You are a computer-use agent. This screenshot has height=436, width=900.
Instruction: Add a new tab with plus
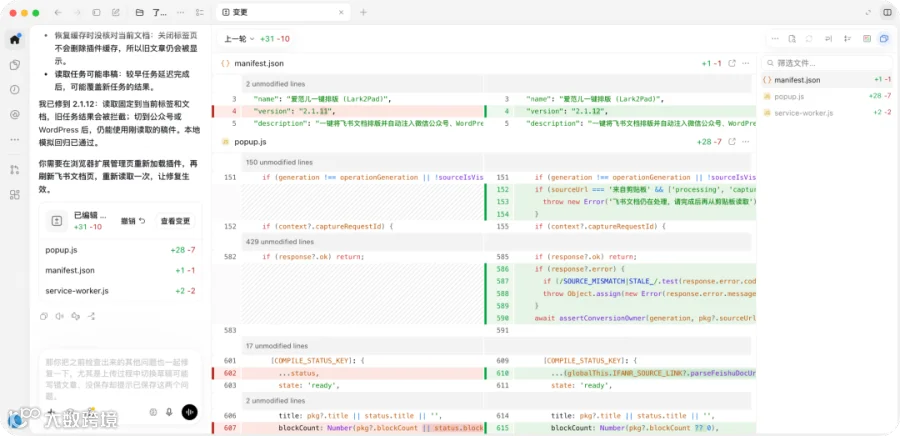tap(363, 12)
